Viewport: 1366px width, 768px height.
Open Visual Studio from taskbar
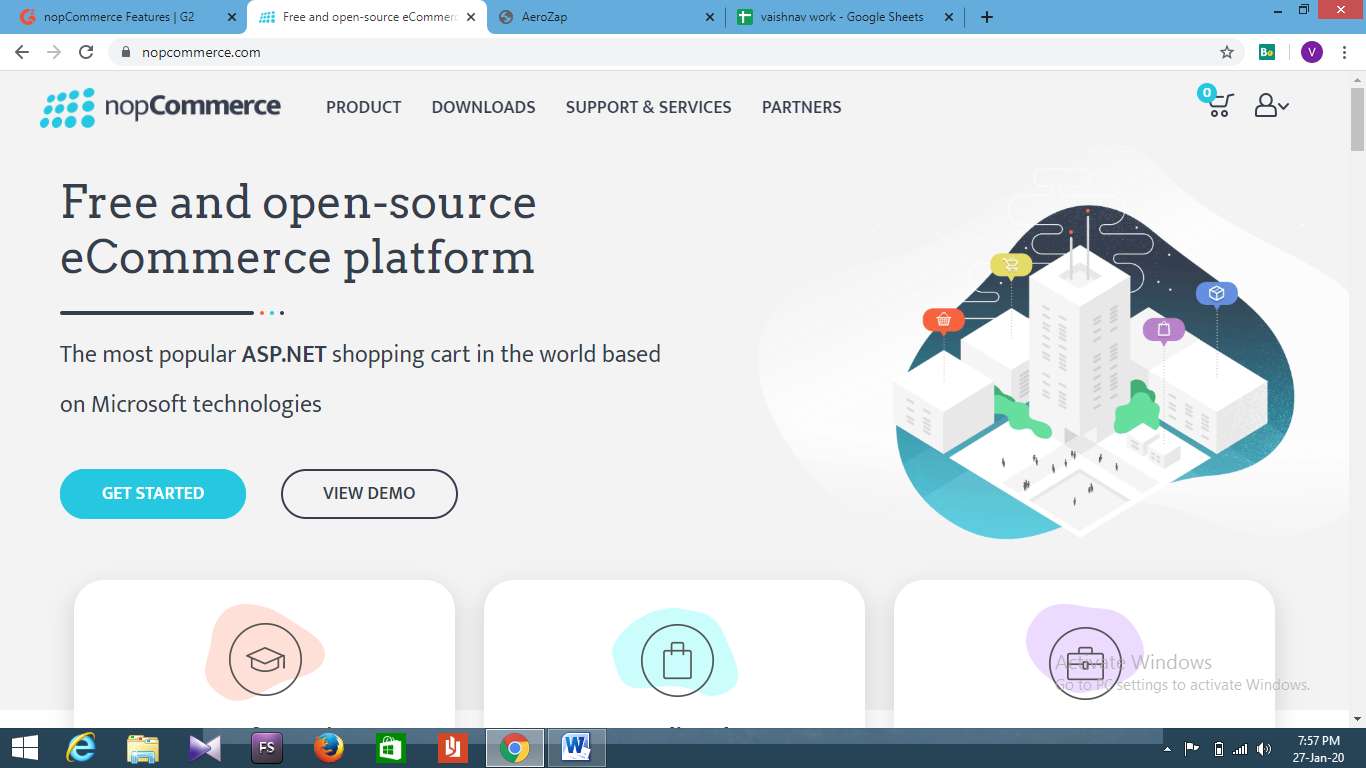(x=205, y=748)
